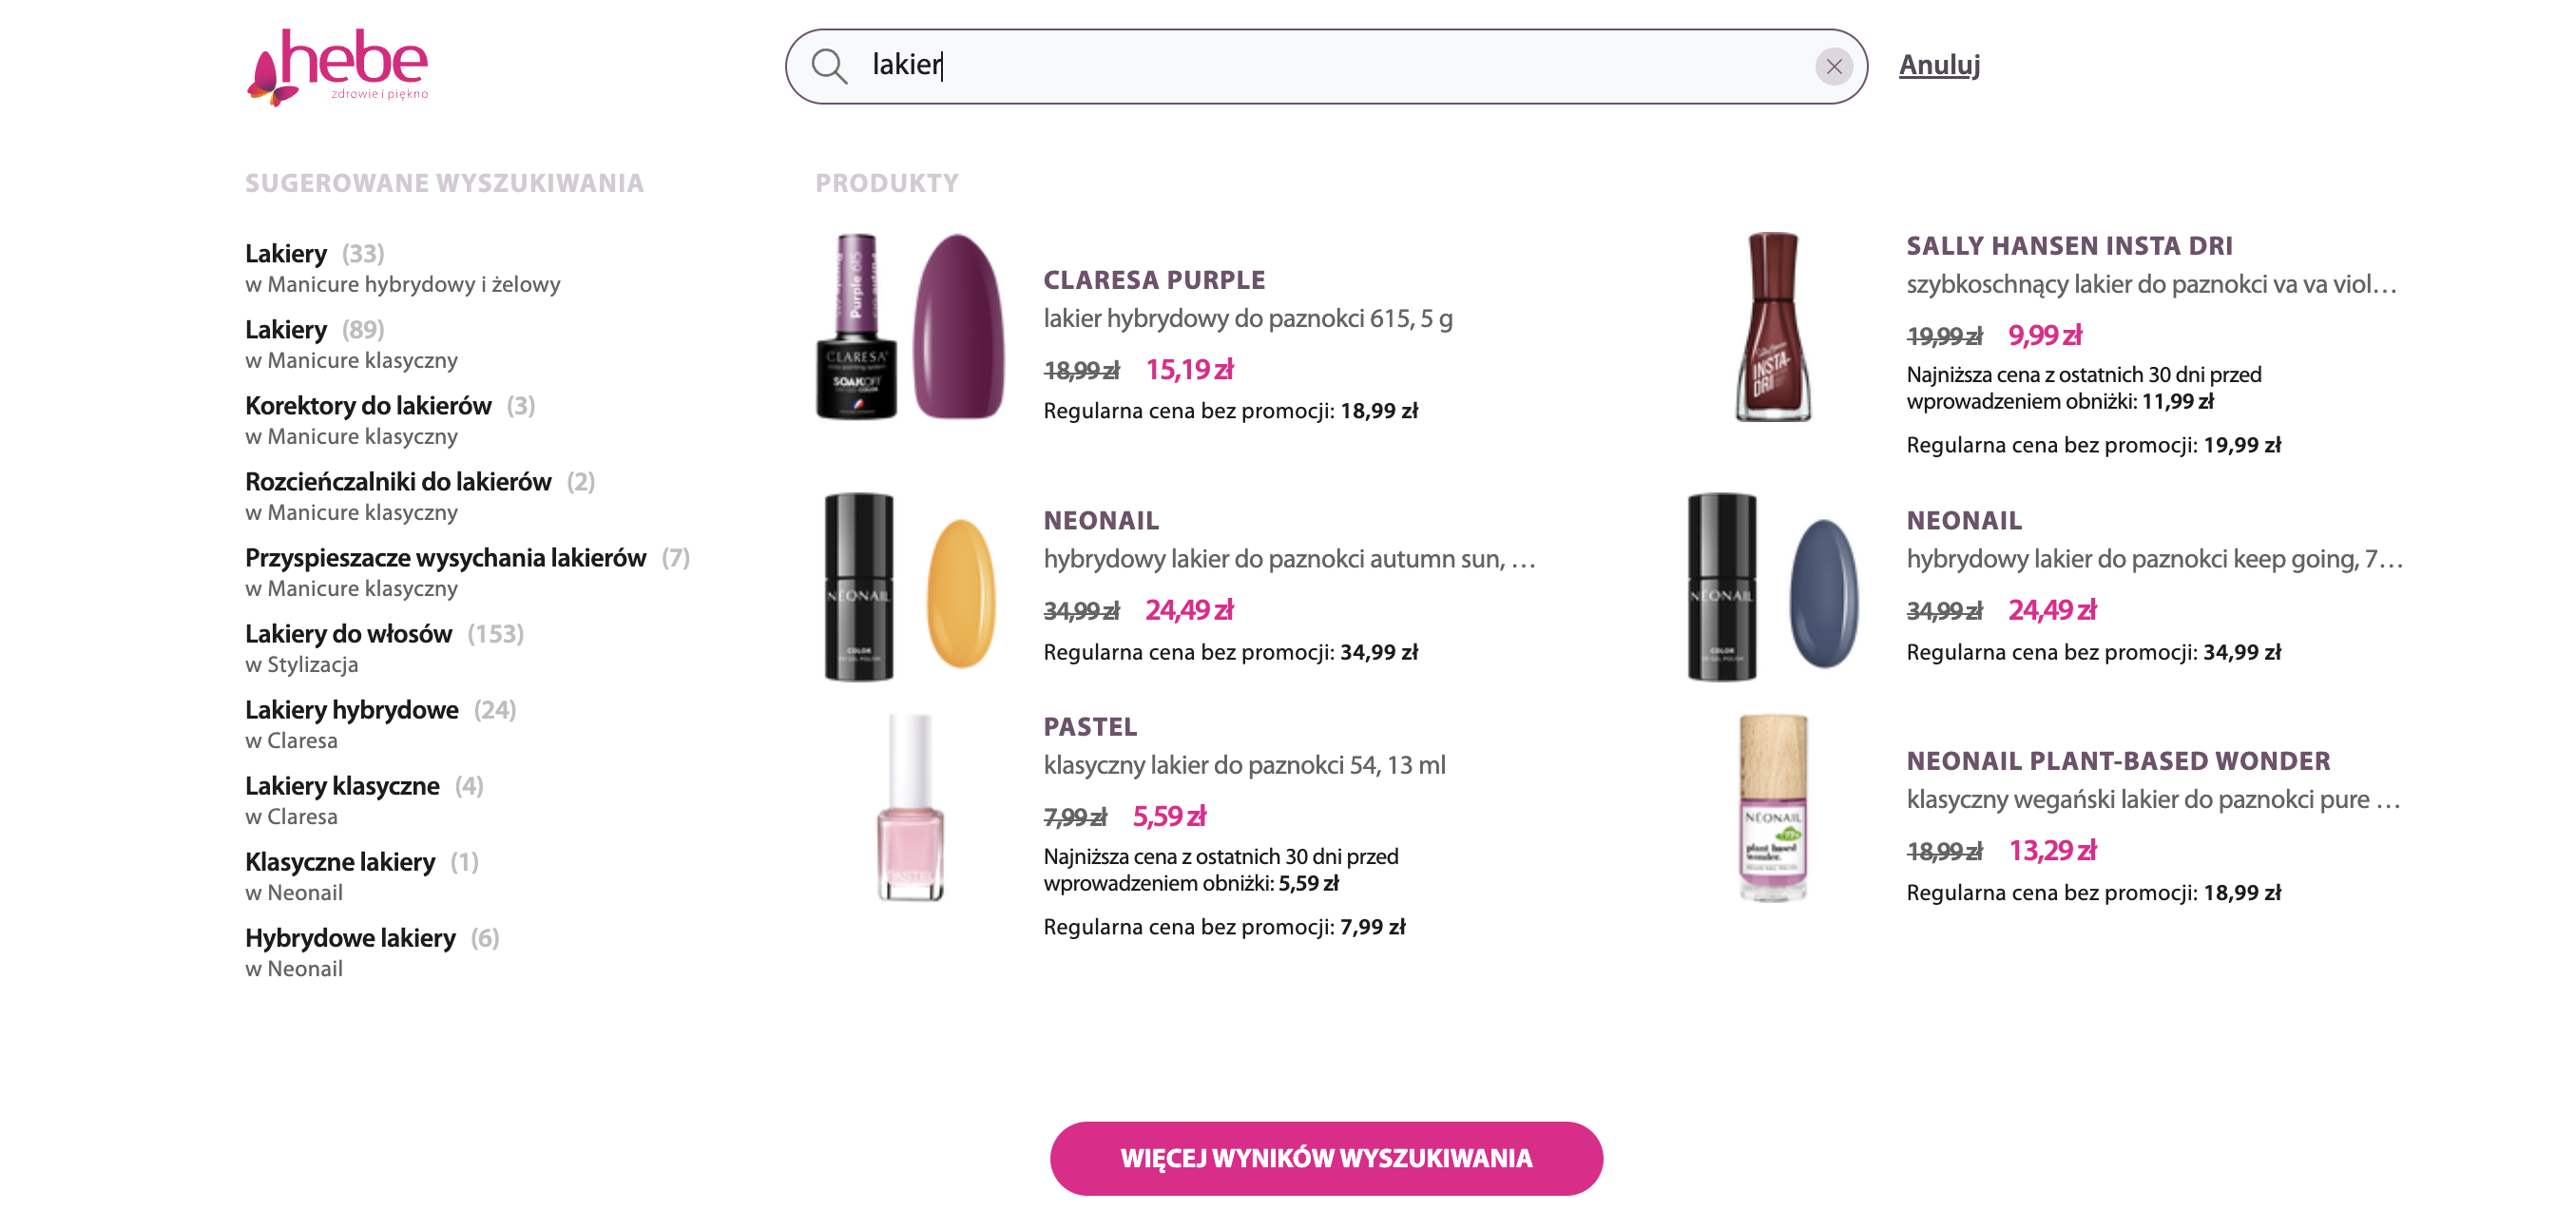Click into the search input with 'lakier'
Viewport: 2576px width, 1230px height.
[1300, 66]
